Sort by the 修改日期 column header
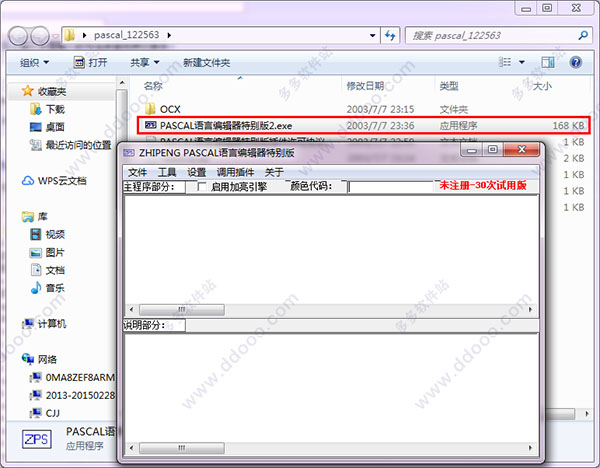The image size is (600, 468). [365, 86]
